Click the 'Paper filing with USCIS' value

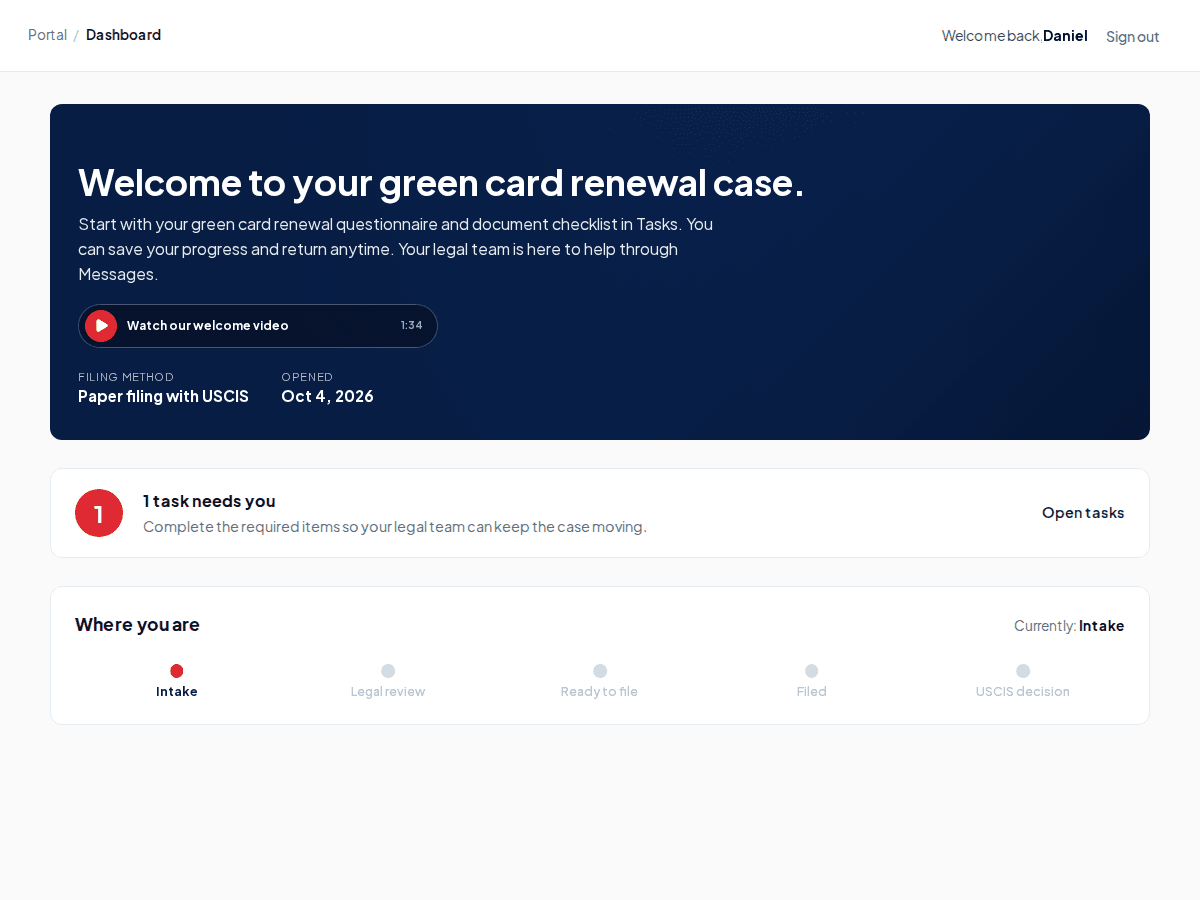pos(163,396)
